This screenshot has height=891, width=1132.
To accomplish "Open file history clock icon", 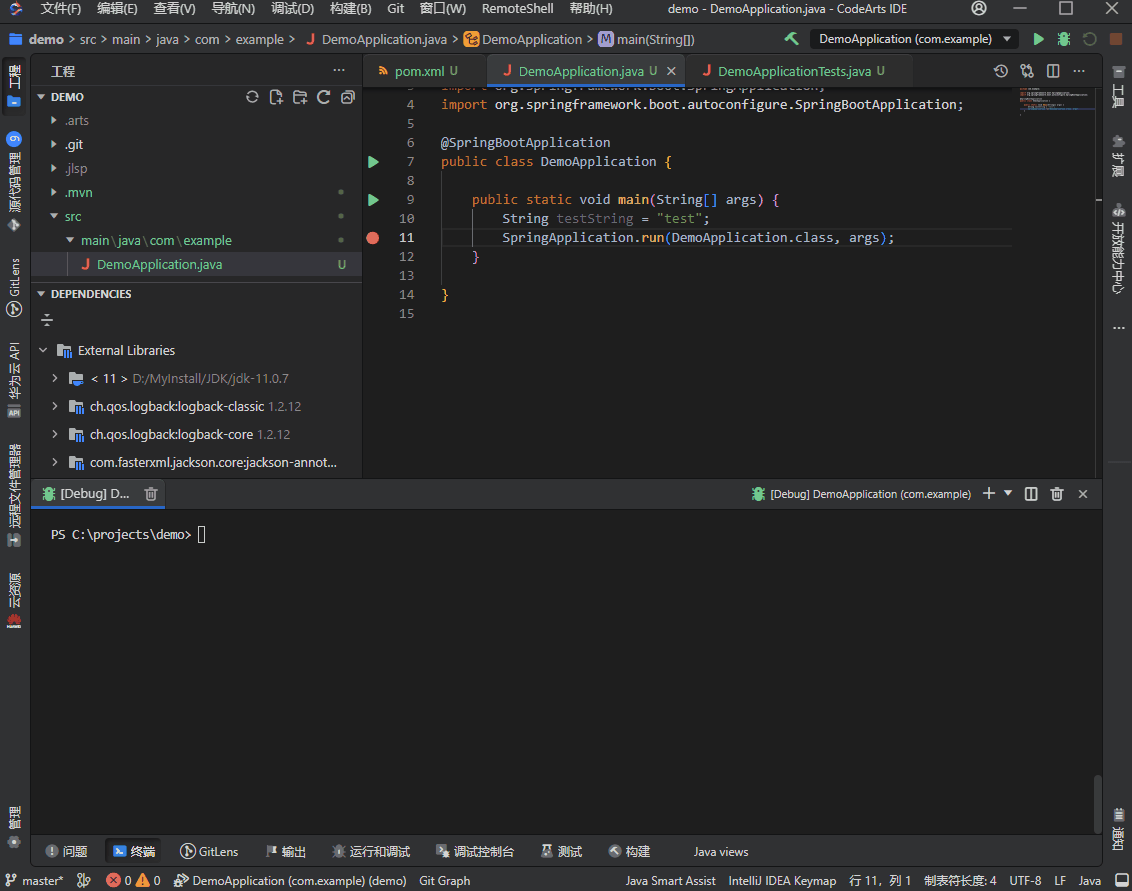I will pyautogui.click(x=1001, y=71).
